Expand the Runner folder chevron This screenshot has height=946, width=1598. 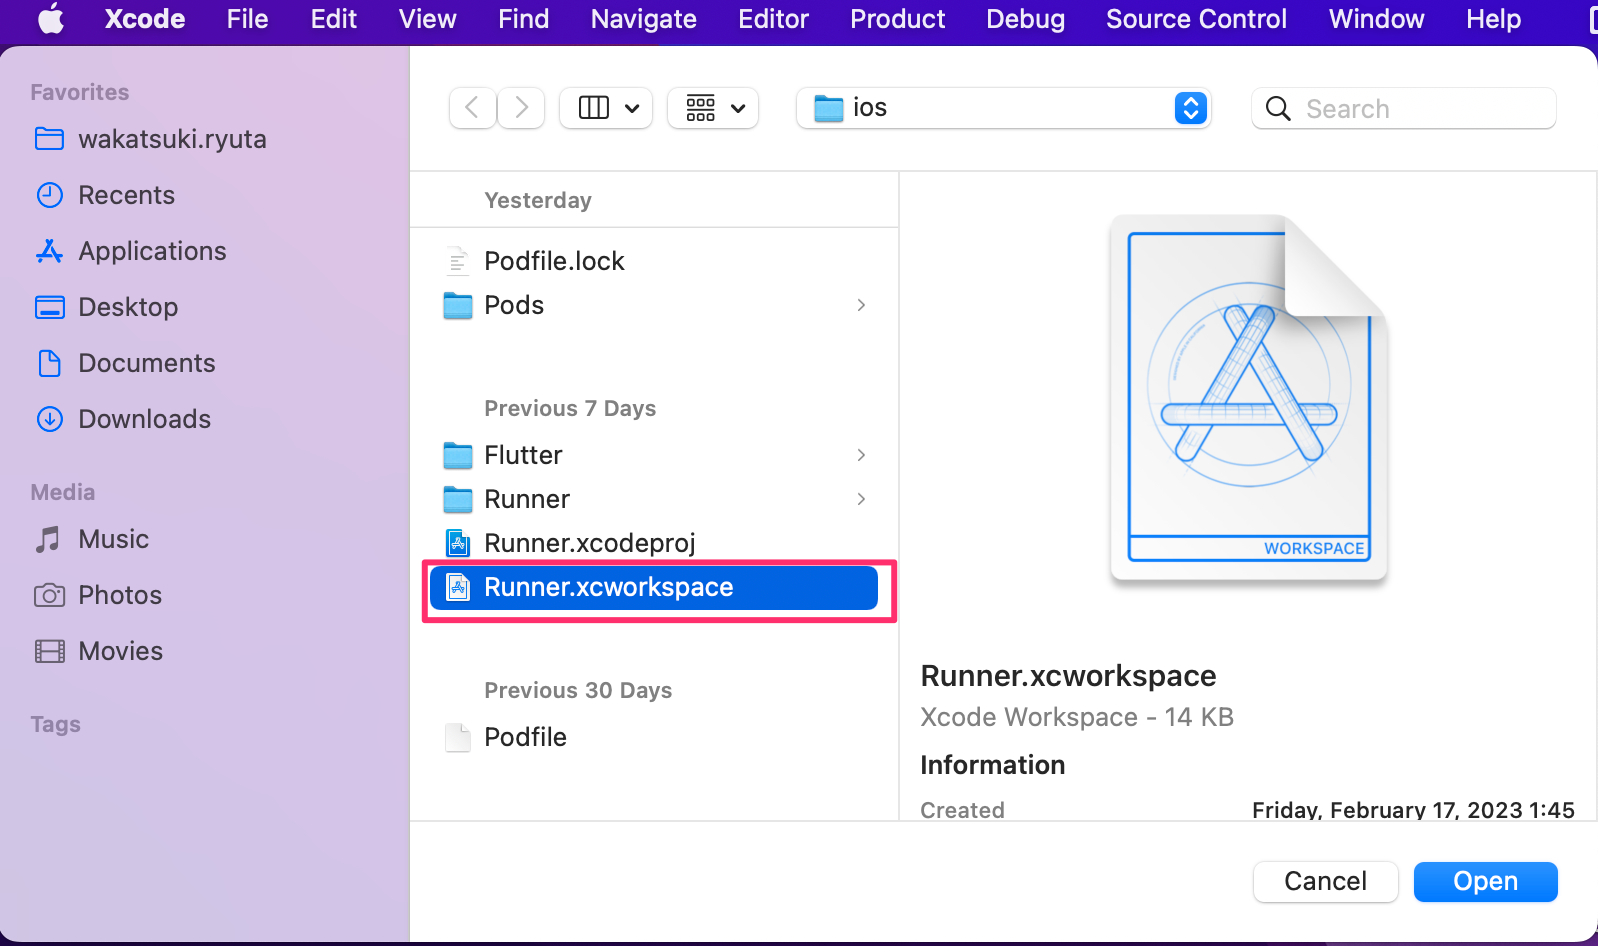click(861, 499)
